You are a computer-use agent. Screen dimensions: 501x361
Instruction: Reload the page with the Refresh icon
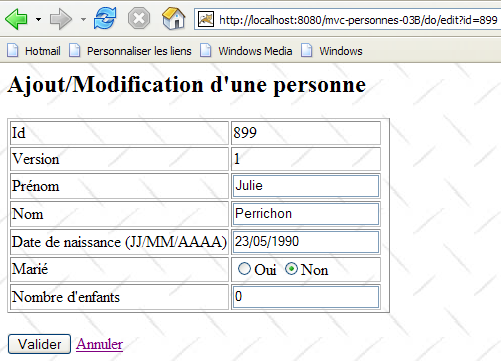click(x=105, y=18)
